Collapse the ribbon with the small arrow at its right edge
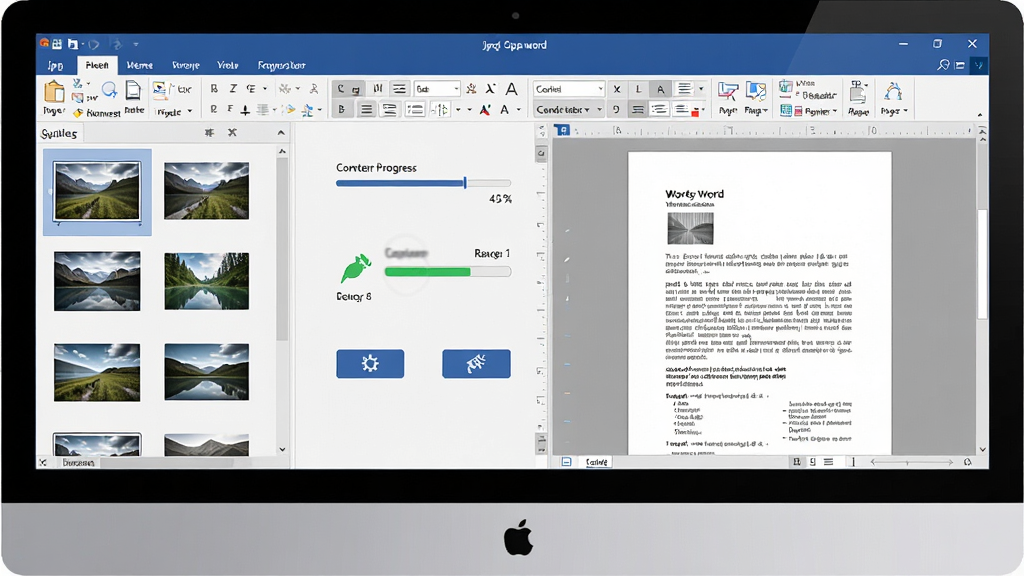This screenshot has height=576, width=1024. click(980, 115)
